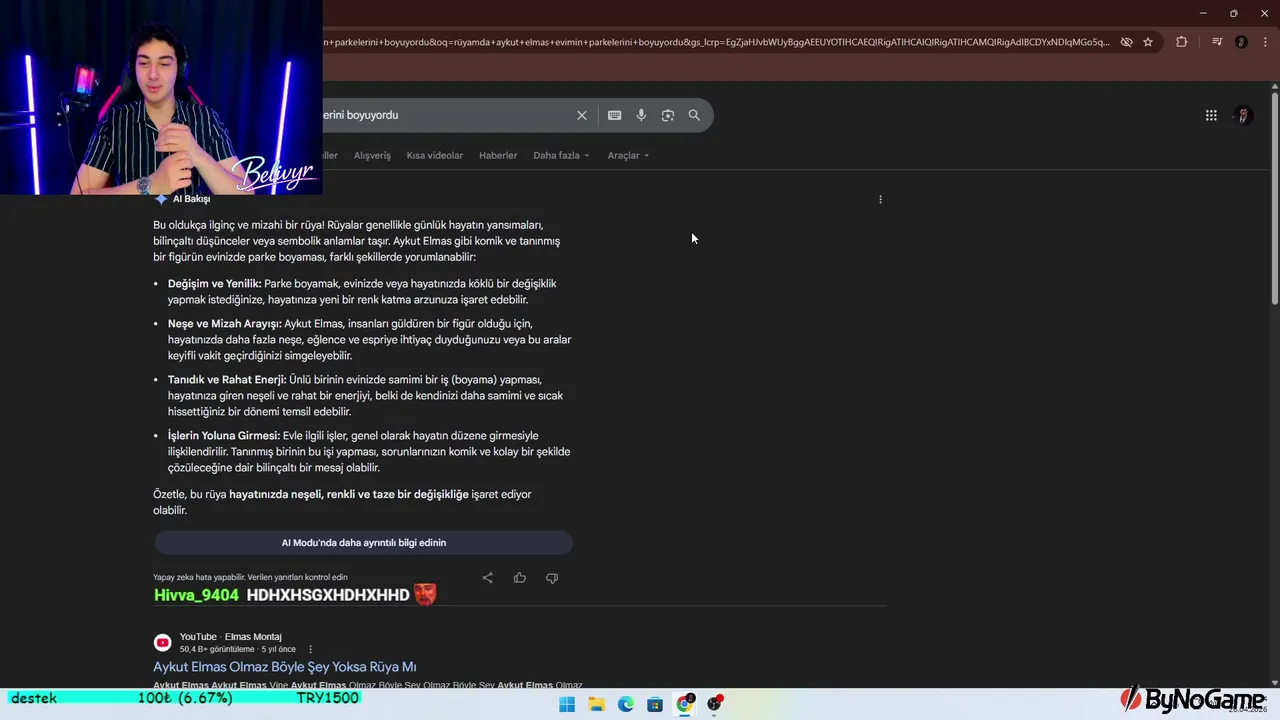Switch to Chrome in the taskbar
The image size is (1280, 720).
(x=685, y=704)
